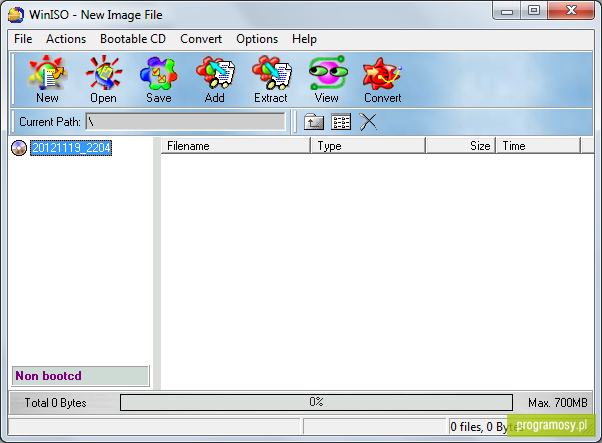Click the Current Path input field
602x443 pixels.
pos(185,122)
